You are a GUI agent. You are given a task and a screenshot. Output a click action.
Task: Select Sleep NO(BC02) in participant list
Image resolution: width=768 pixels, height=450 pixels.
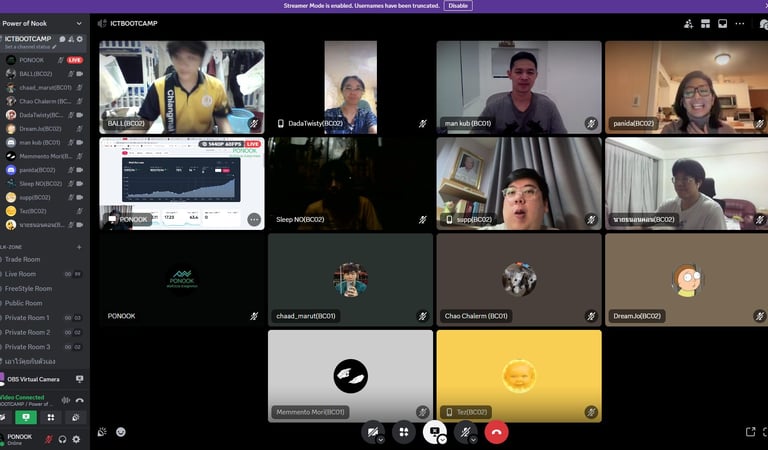[x=44, y=184]
